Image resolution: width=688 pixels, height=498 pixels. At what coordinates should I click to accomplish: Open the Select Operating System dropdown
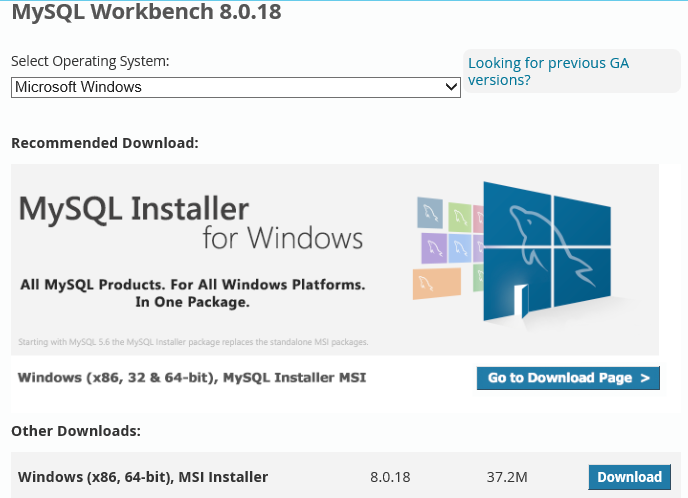[x=236, y=87]
